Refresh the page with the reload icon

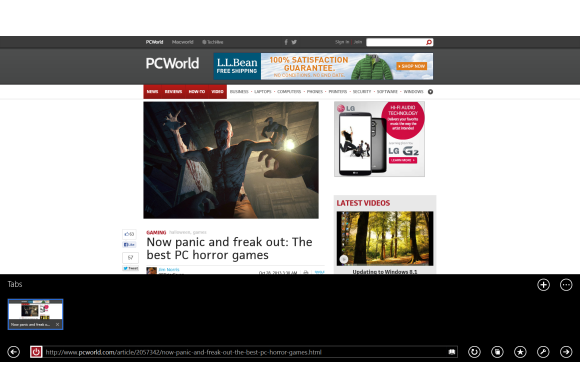pyautogui.click(x=474, y=352)
